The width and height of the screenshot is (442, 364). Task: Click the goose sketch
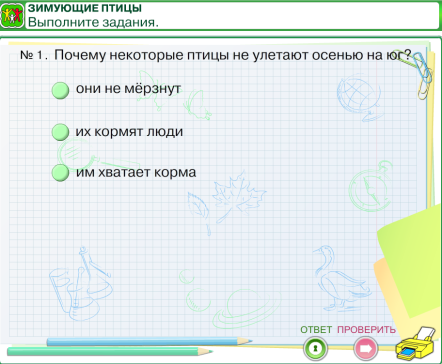point(342,278)
